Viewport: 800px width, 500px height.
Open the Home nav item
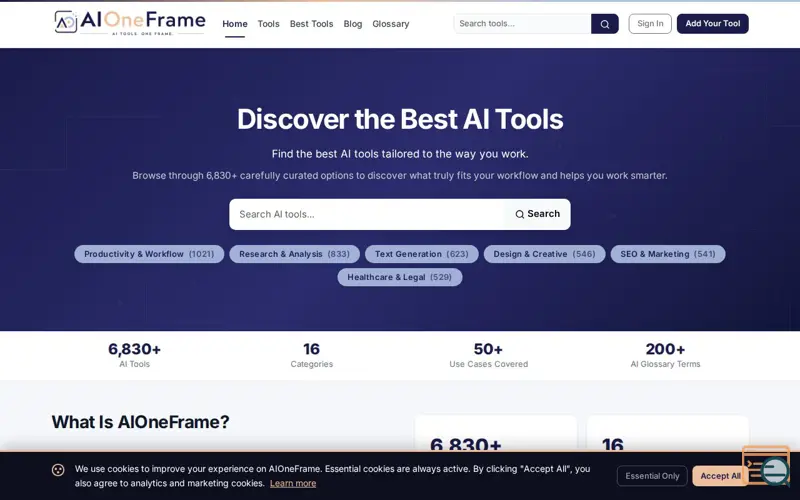[235, 24]
